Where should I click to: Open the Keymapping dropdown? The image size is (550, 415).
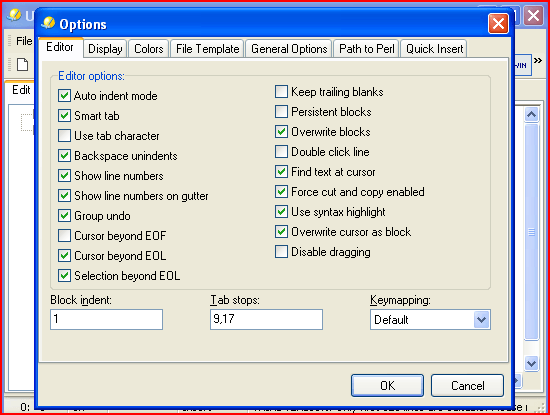point(481,320)
